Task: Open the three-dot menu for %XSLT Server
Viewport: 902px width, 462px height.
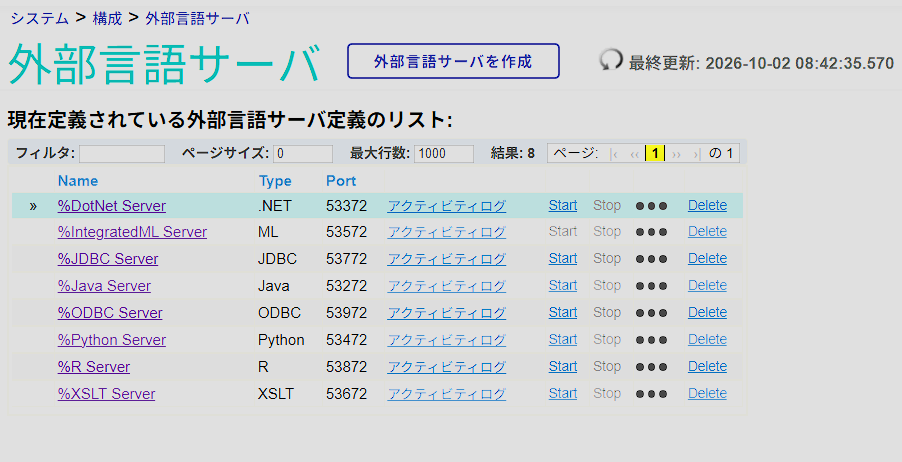Action: 651,395
